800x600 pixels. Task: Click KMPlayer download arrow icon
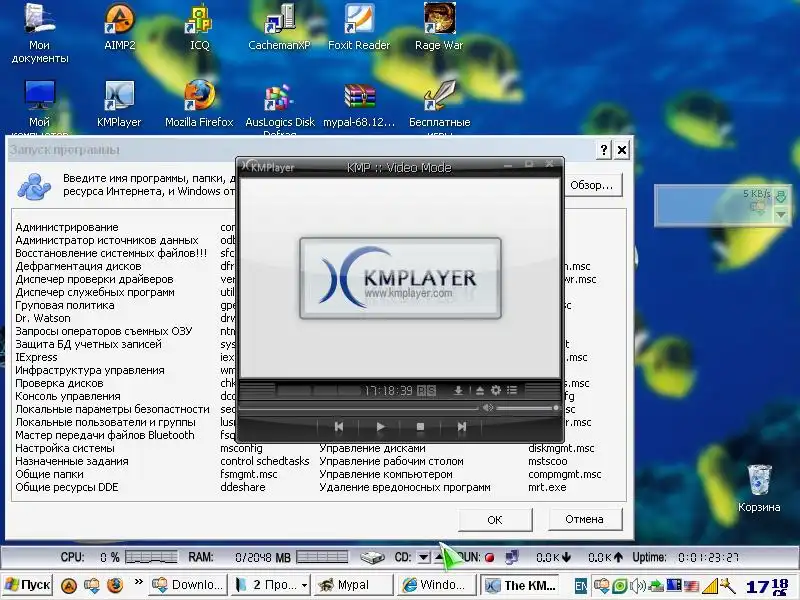pos(458,391)
